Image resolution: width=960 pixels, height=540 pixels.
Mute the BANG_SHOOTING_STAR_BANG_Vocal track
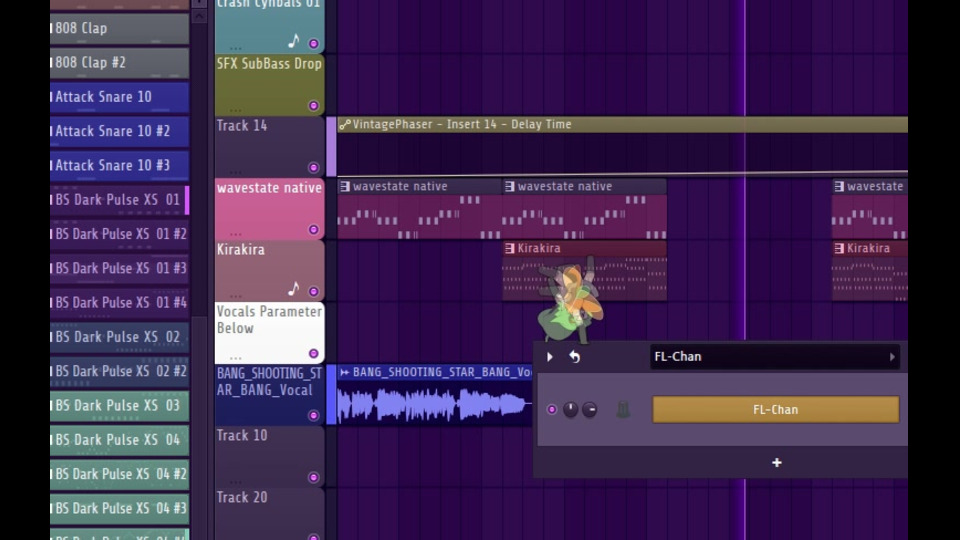pyautogui.click(x=313, y=415)
